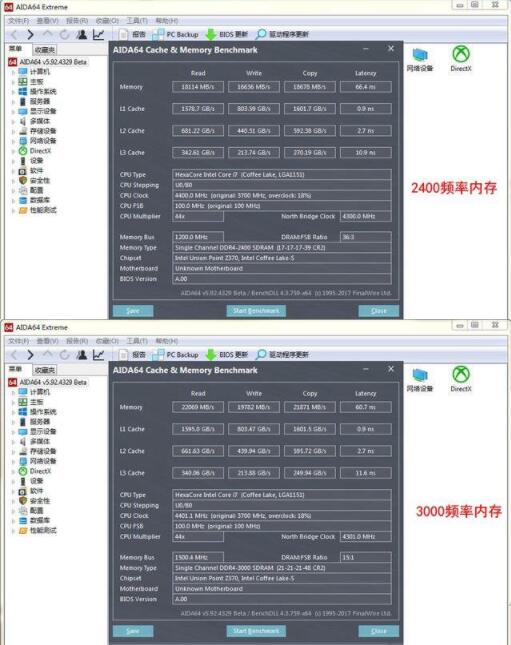Click 驱动程序更新 in 3000频率内存 window toolbar
The height and width of the screenshot is (645, 511).
[282, 355]
